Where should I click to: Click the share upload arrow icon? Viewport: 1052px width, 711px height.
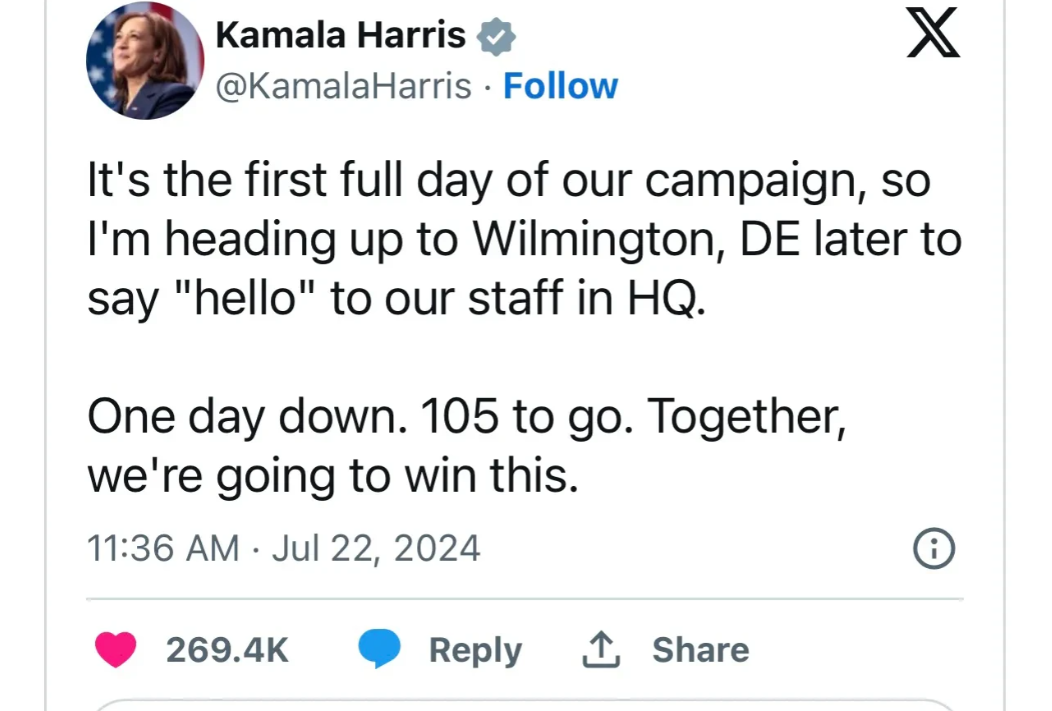[x=603, y=651]
